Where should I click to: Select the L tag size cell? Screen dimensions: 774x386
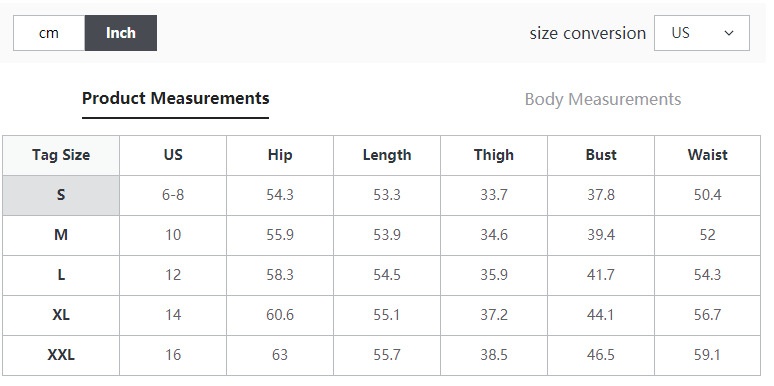point(61,275)
